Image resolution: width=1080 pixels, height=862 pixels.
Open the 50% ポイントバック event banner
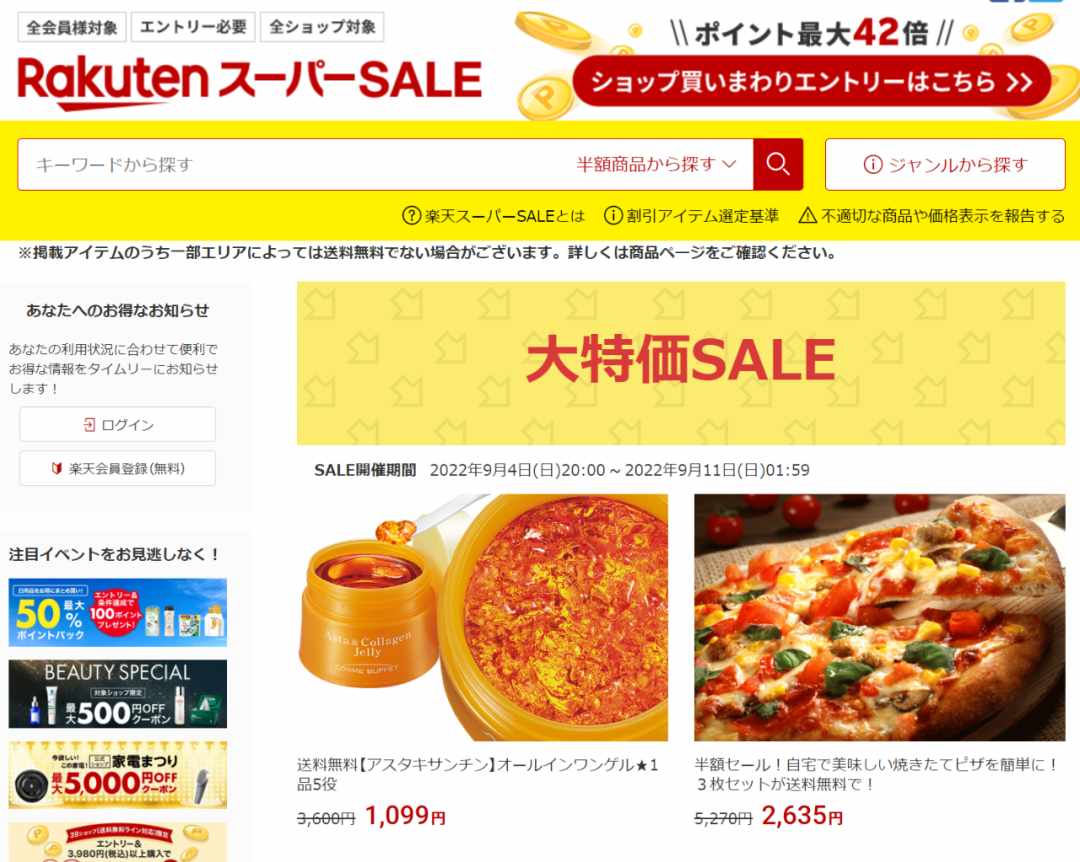point(118,613)
